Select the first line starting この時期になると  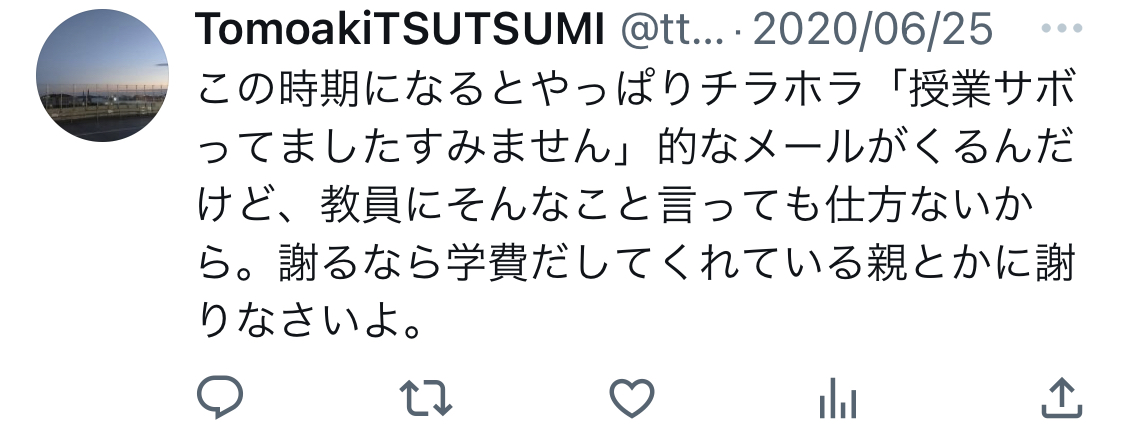click(x=636, y=90)
